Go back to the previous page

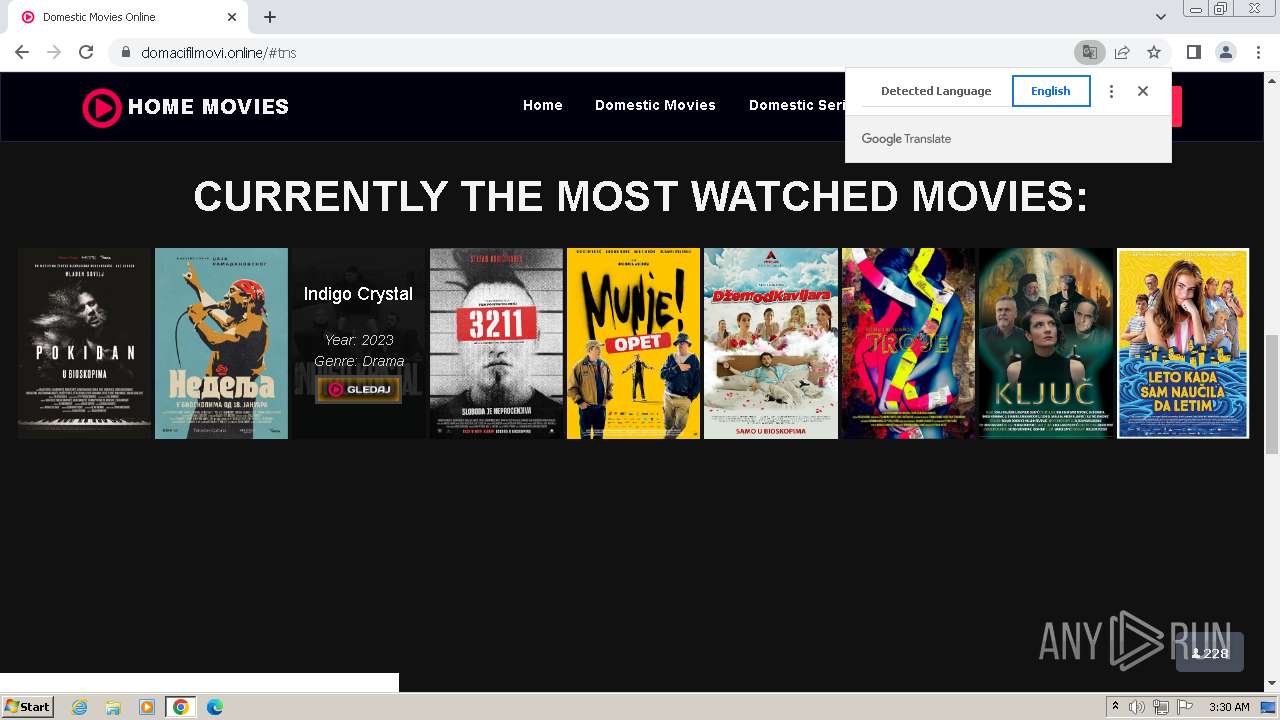coord(22,52)
